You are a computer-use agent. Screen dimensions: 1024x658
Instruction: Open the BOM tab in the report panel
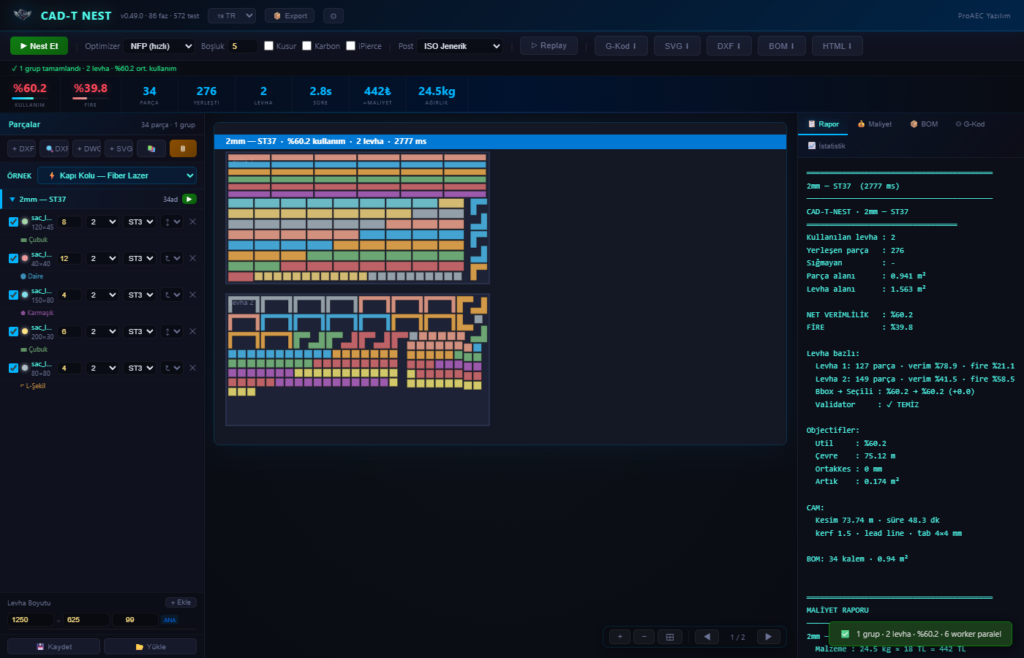pos(923,124)
